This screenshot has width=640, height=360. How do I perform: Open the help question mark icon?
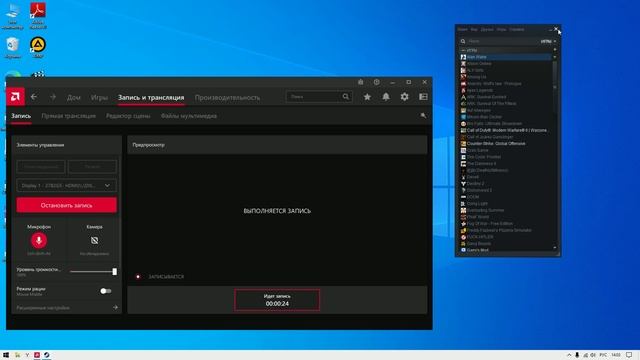point(376,82)
